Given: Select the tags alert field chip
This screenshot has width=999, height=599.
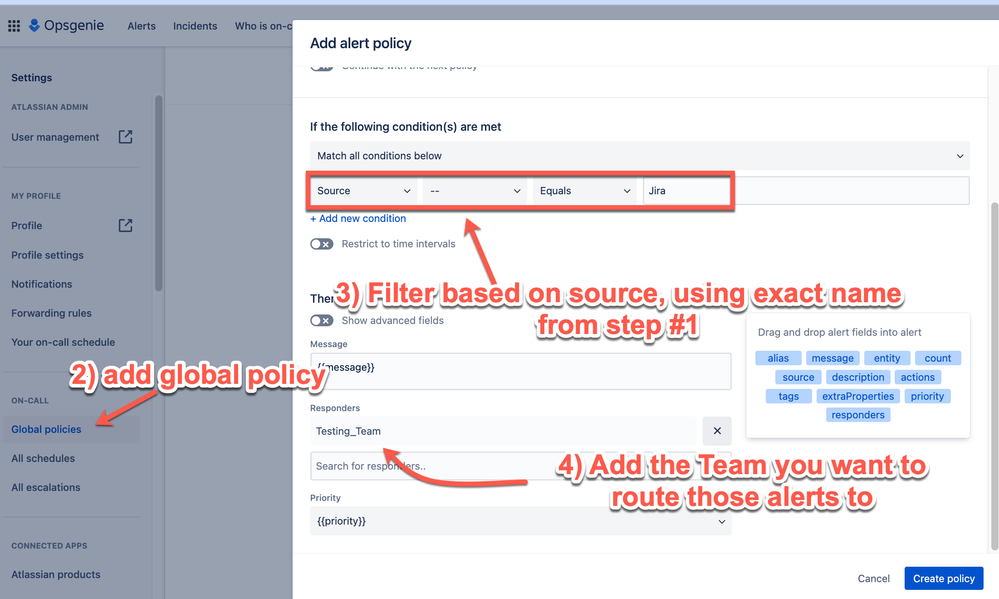Looking at the screenshot, I should pos(788,396).
